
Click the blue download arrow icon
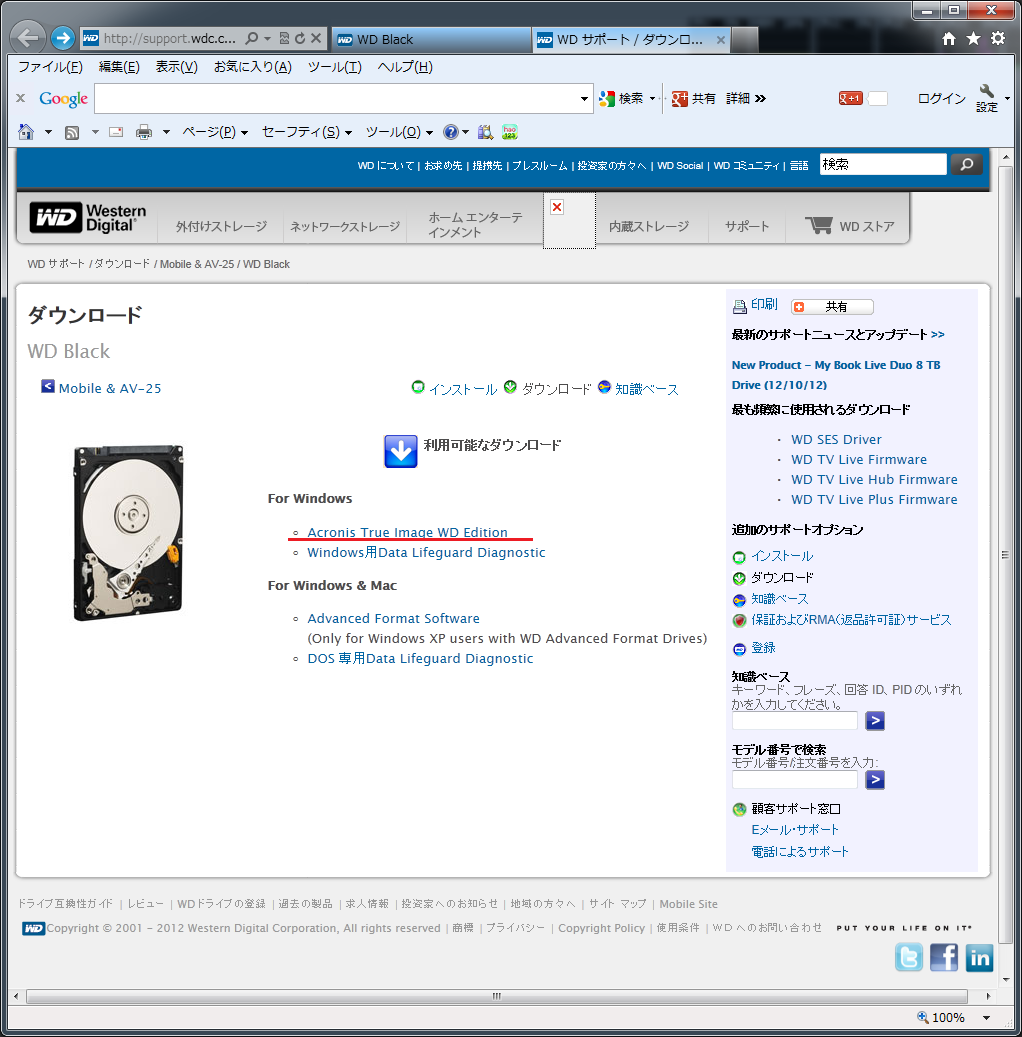point(401,451)
